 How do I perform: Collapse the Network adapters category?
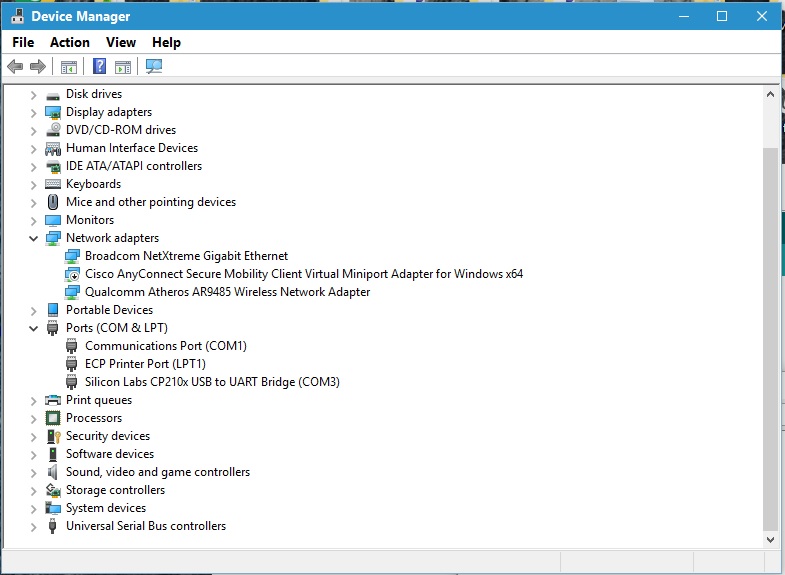point(33,238)
